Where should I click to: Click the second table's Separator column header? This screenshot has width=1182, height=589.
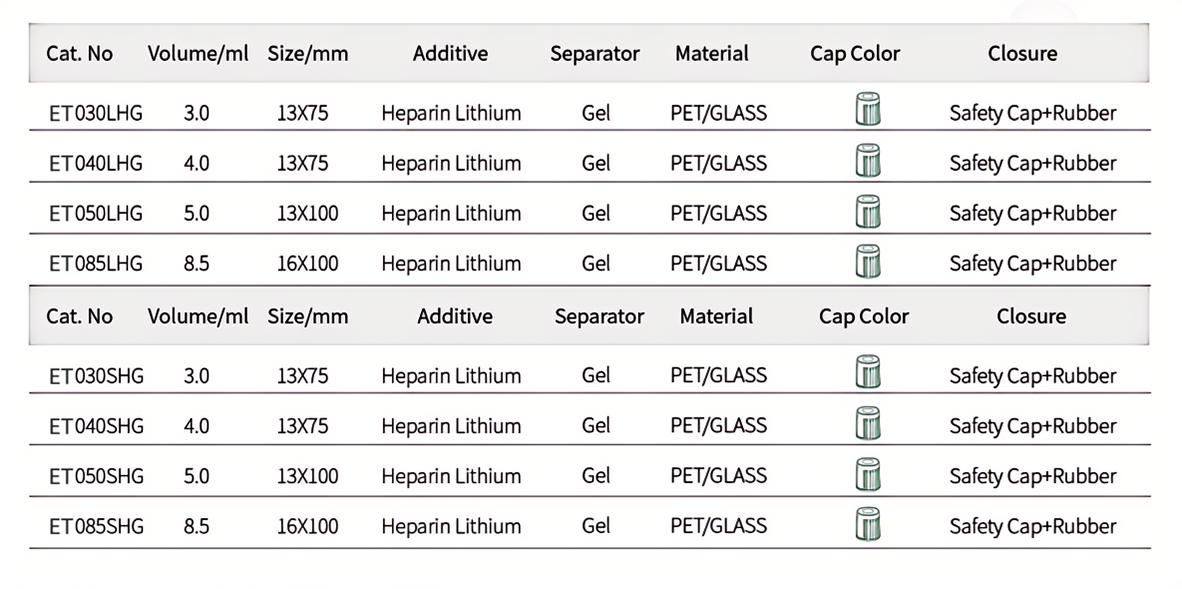point(599,316)
